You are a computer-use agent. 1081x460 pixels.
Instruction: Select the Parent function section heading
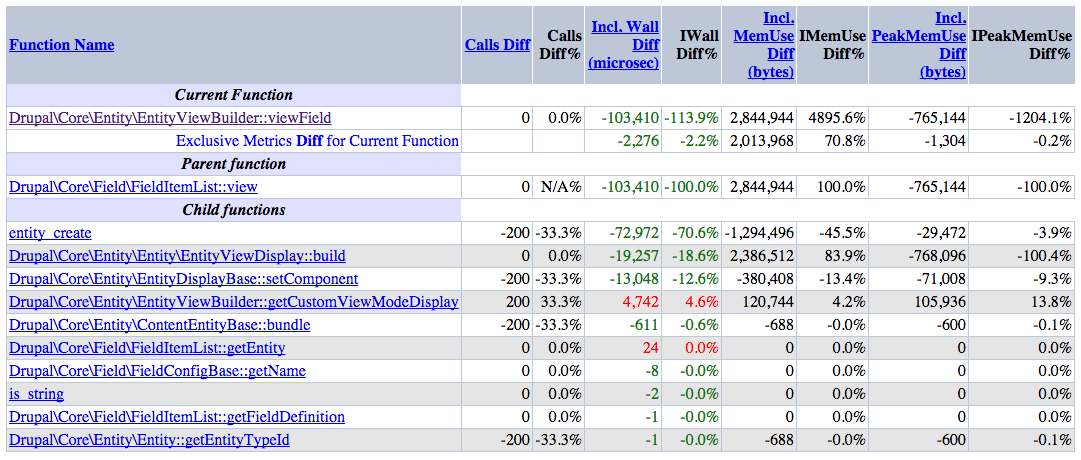234,163
